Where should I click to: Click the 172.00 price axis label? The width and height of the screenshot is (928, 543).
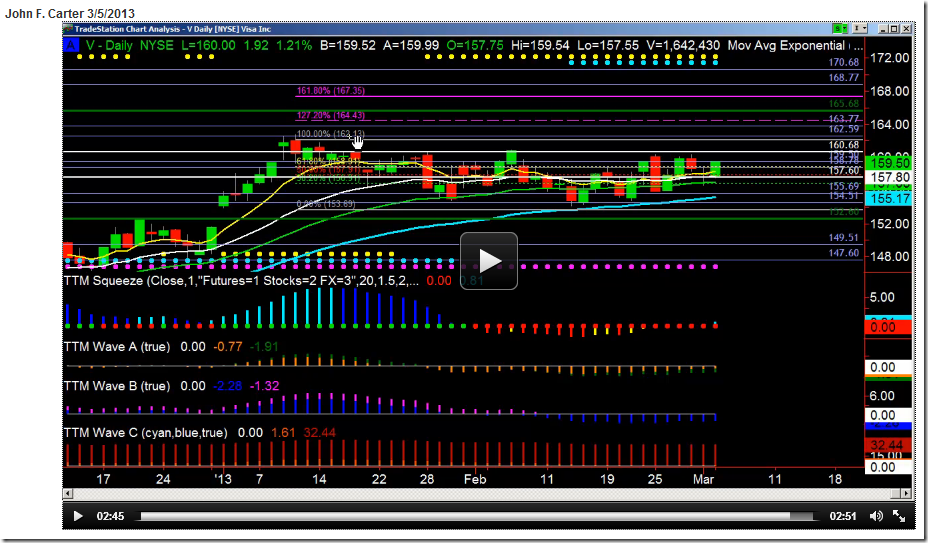(891, 58)
